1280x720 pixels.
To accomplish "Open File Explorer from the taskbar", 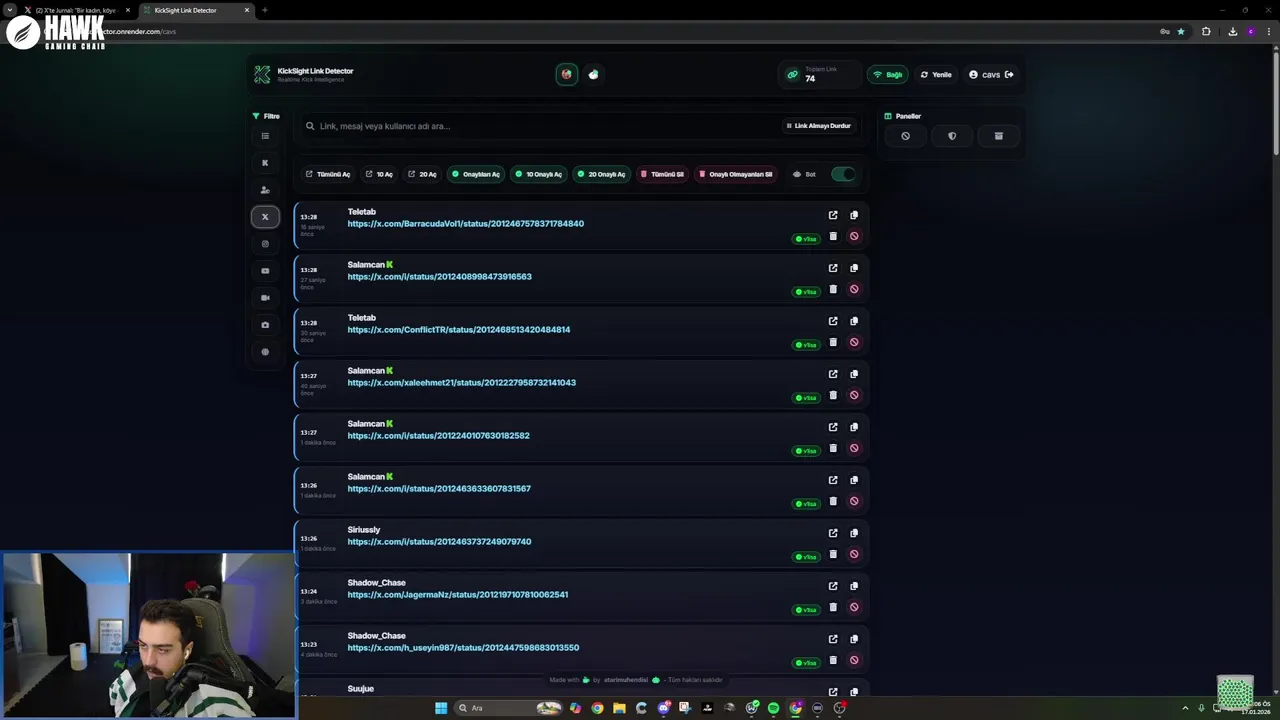I will click(619, 708).
